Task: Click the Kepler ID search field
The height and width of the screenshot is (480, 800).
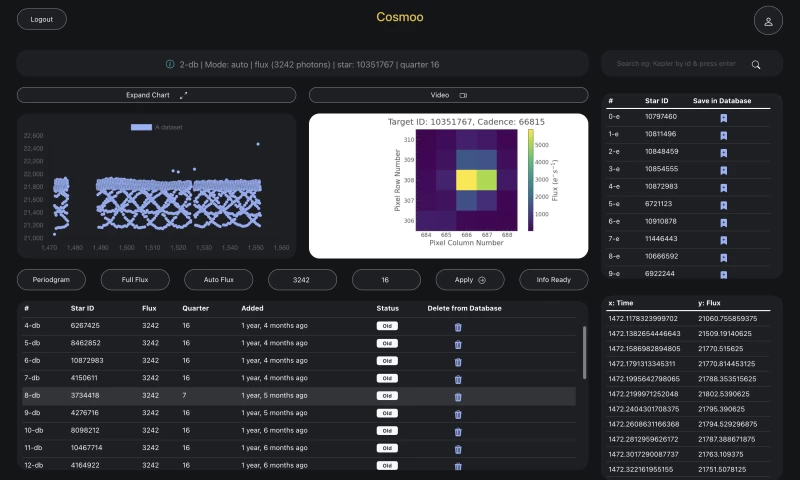Action: (675, 64)
